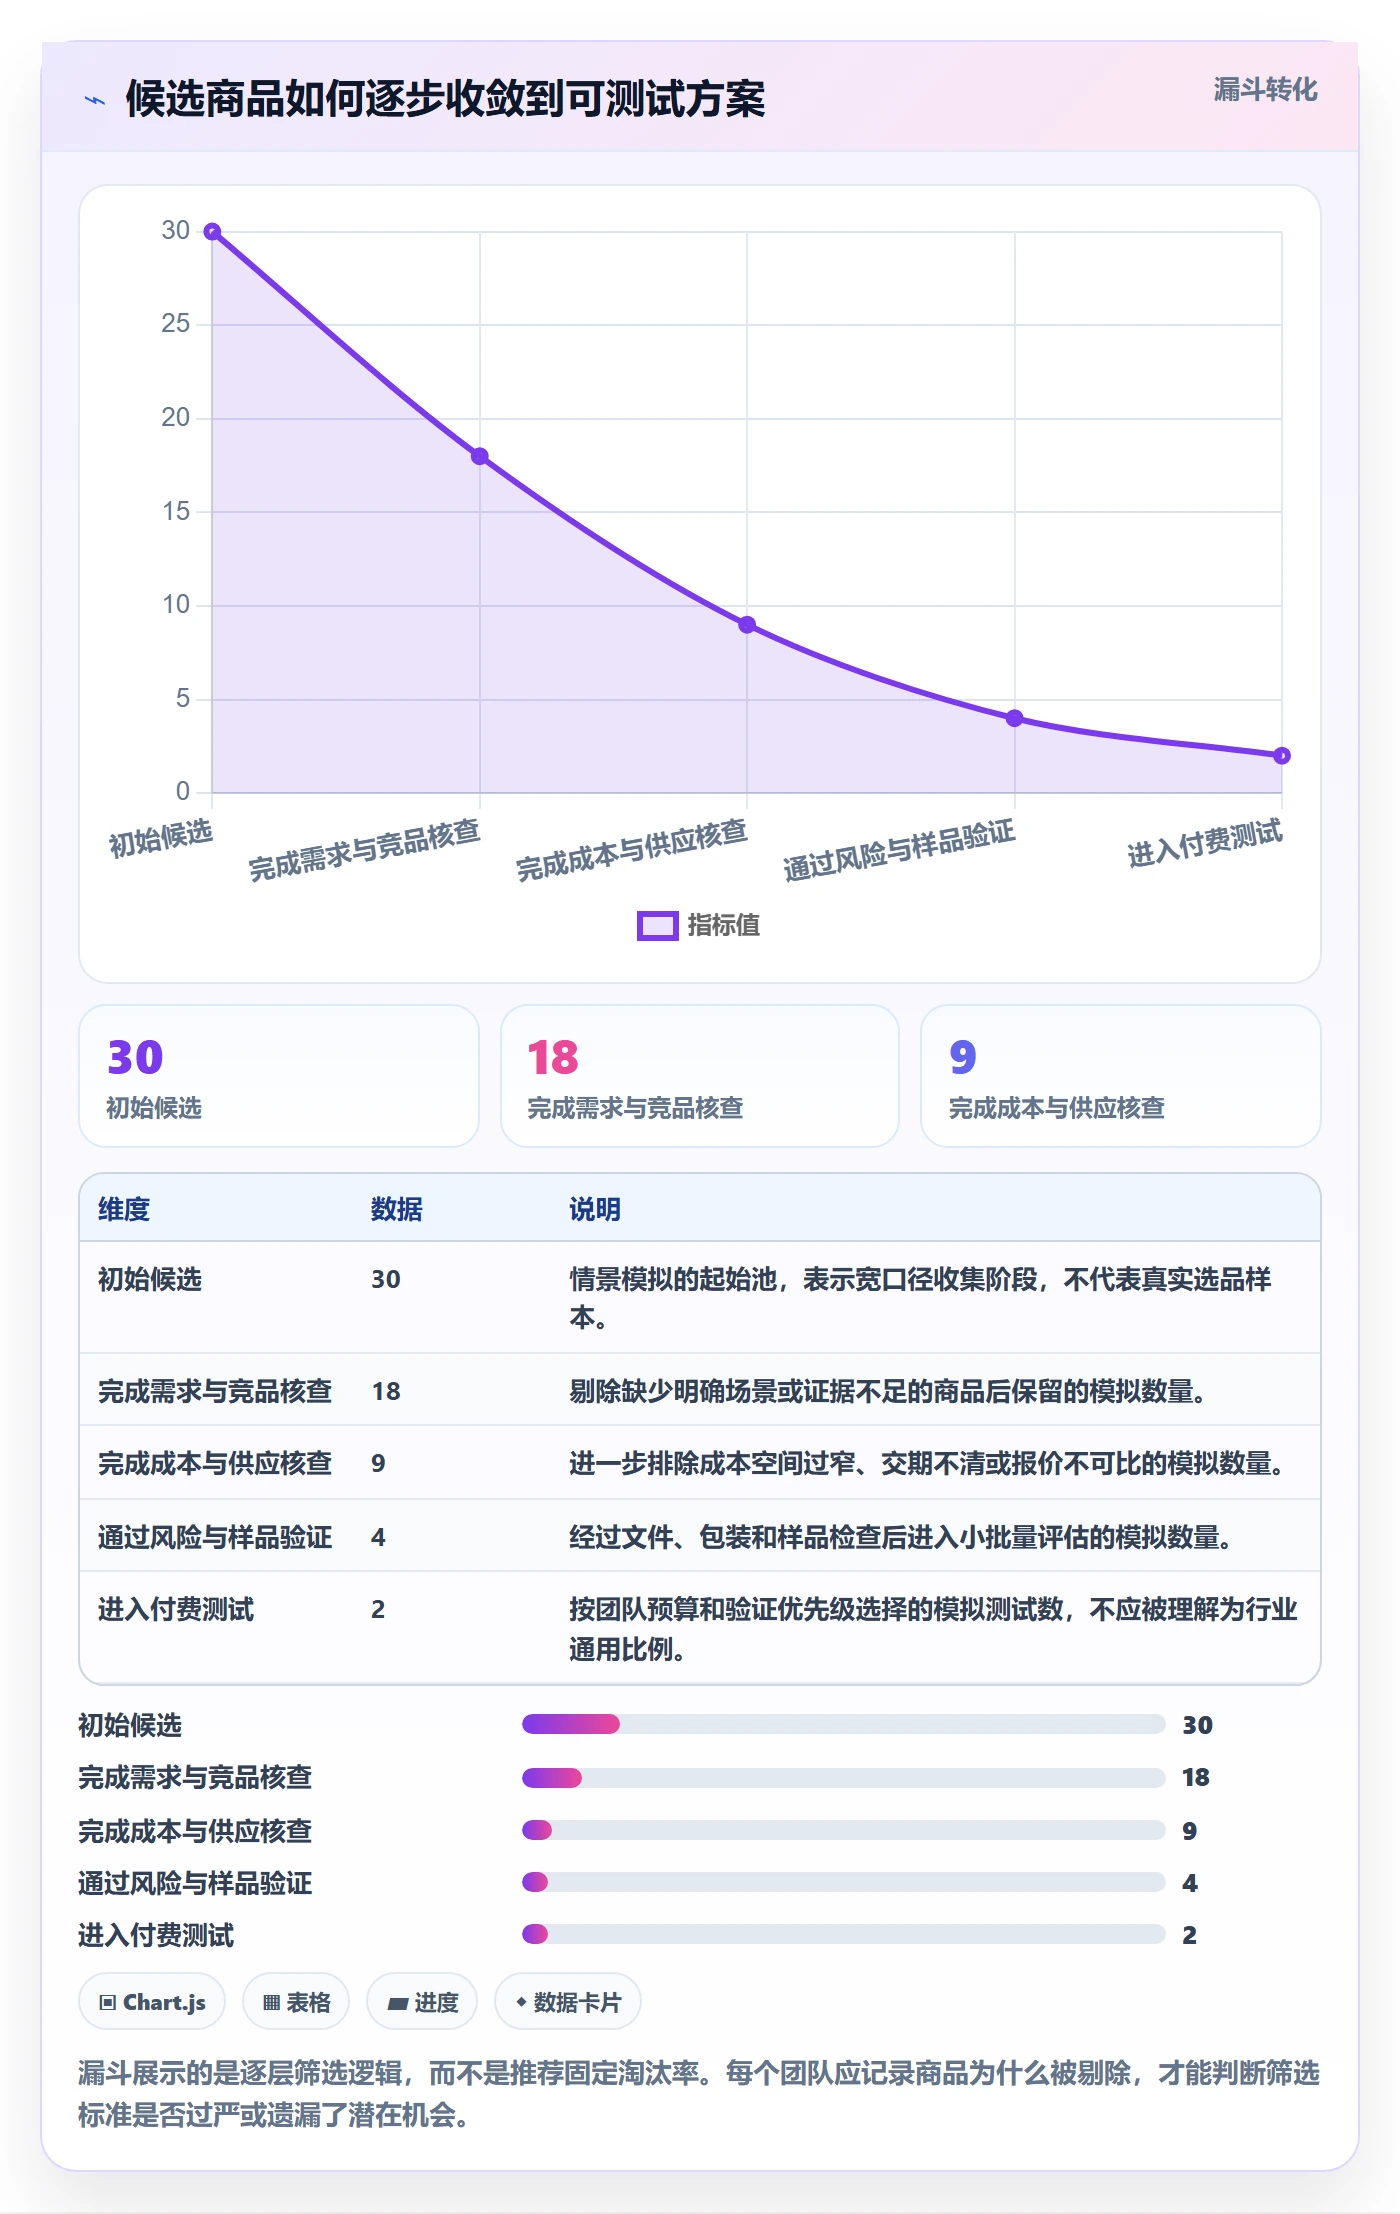Click the 初始候选 data point on chart
Viewport: 1400px width, 2214px height.
[212, 232]
